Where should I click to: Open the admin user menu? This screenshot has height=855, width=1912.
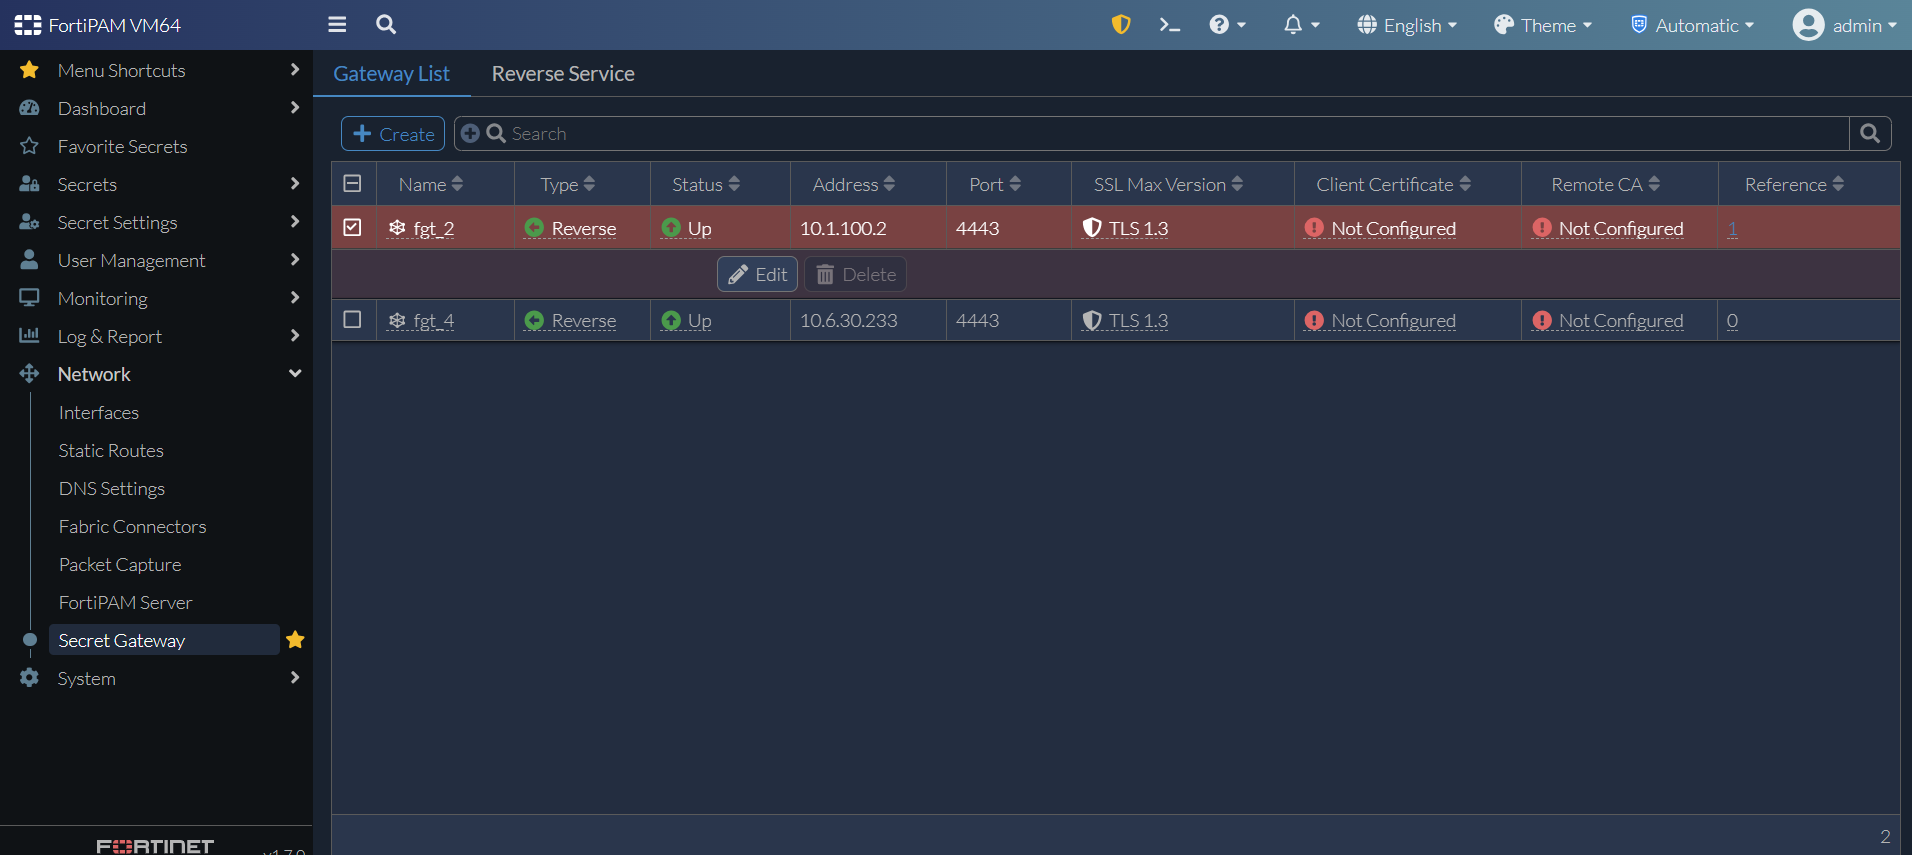tap(1845, 25)
